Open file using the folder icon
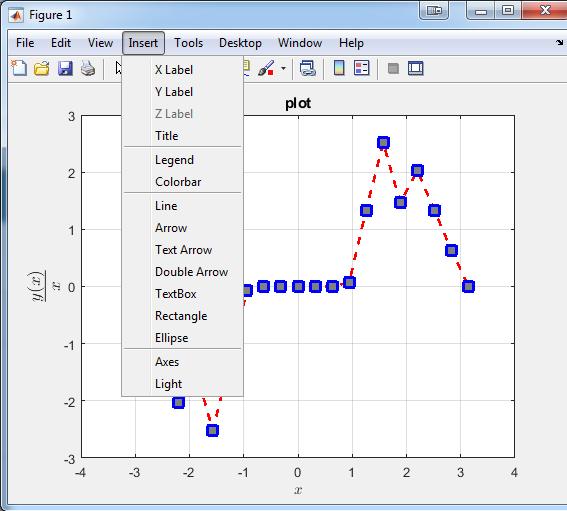Image resolution: width=567 pixels, height=511 pixels. coord(42,68)
